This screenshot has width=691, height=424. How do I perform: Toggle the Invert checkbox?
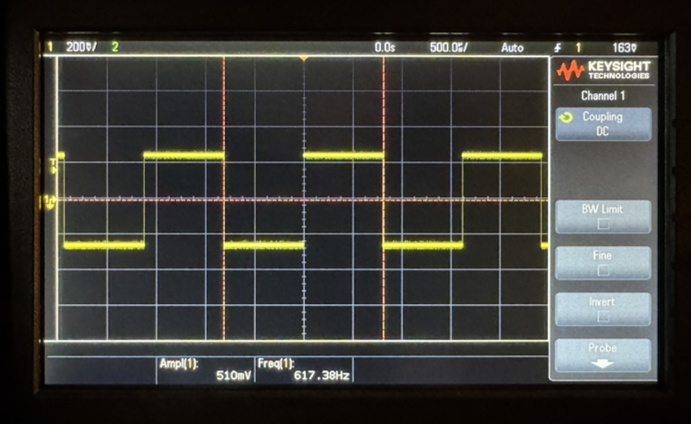pyautogui.click(x=603, y=316)
